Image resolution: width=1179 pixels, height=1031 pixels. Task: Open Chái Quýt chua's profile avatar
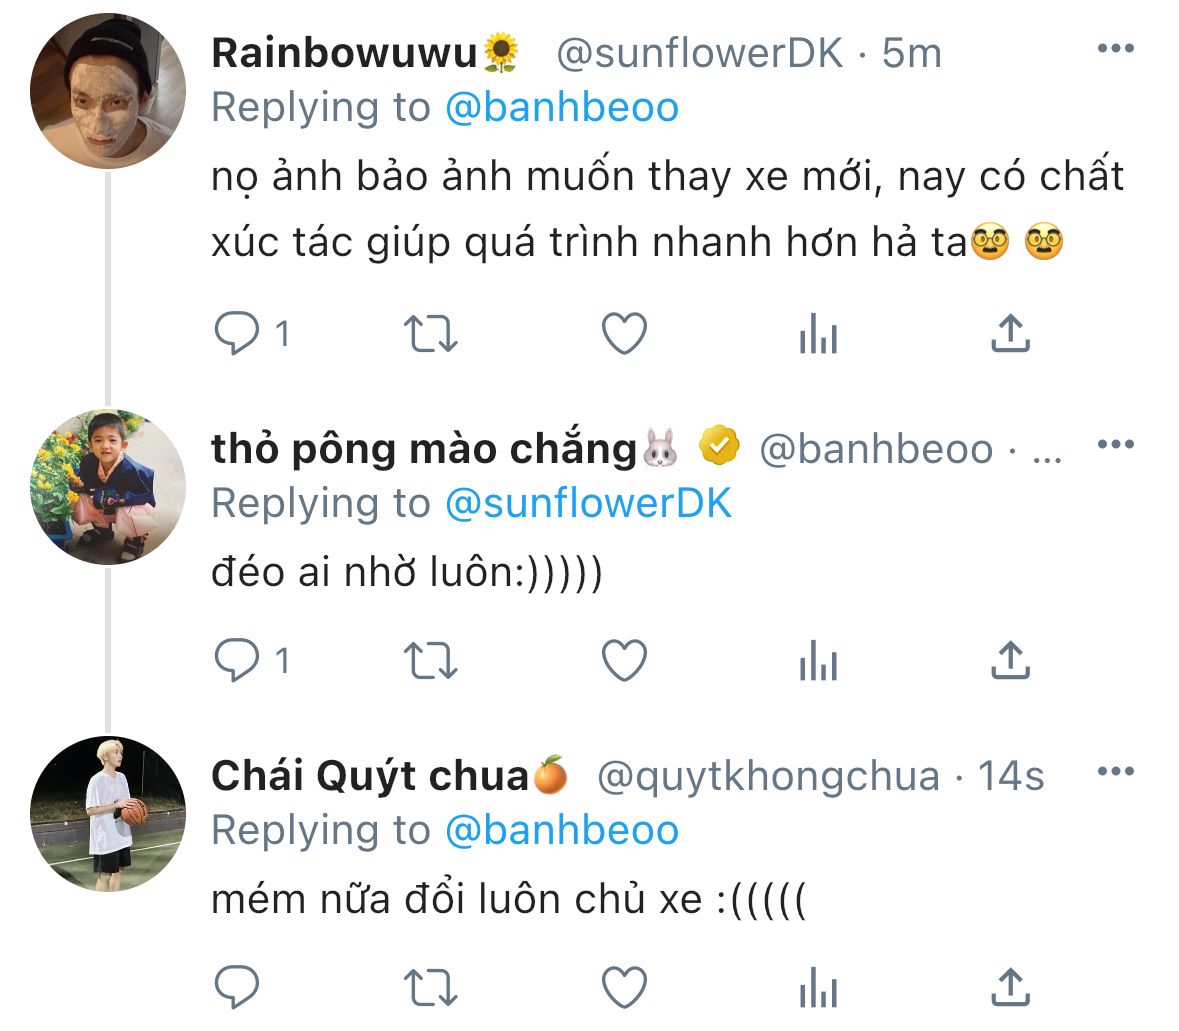coord(108,814)
